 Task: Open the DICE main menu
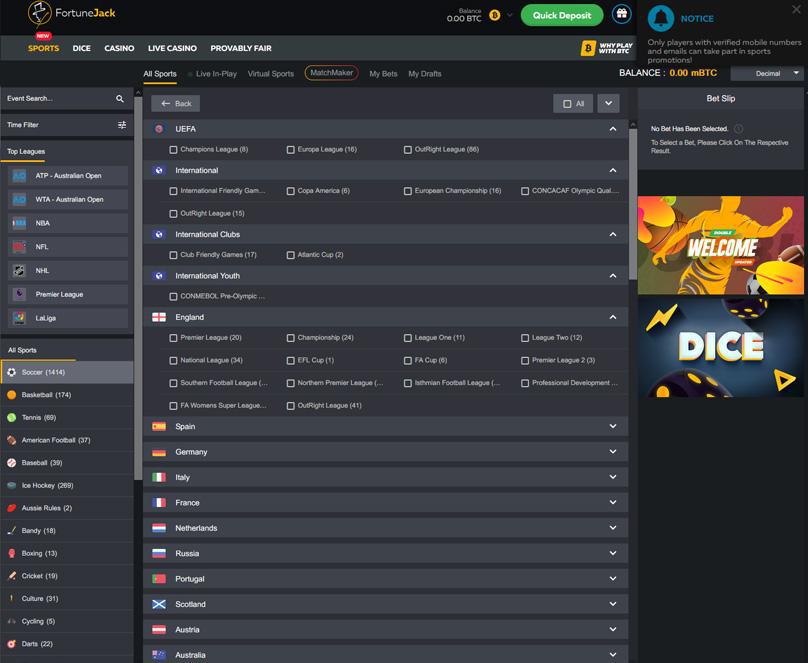(x=81, y=48)
